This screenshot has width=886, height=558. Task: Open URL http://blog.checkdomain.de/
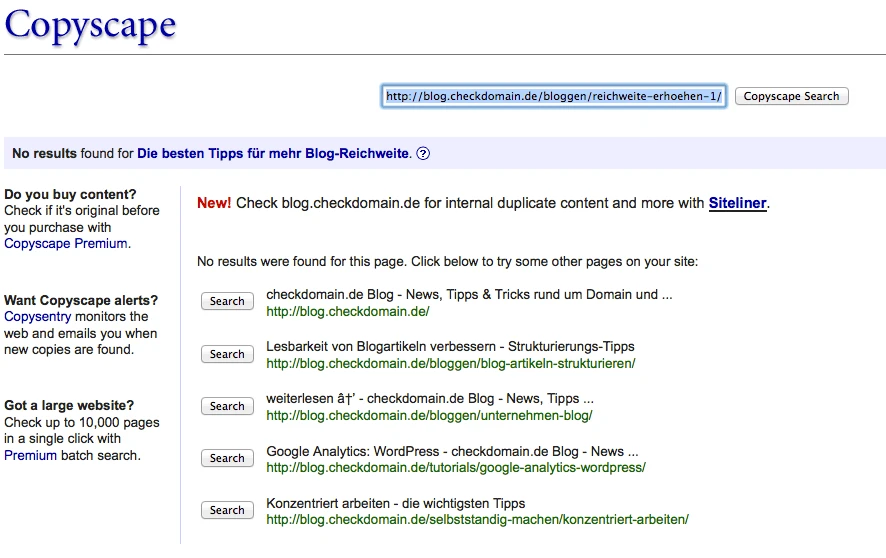348,311
